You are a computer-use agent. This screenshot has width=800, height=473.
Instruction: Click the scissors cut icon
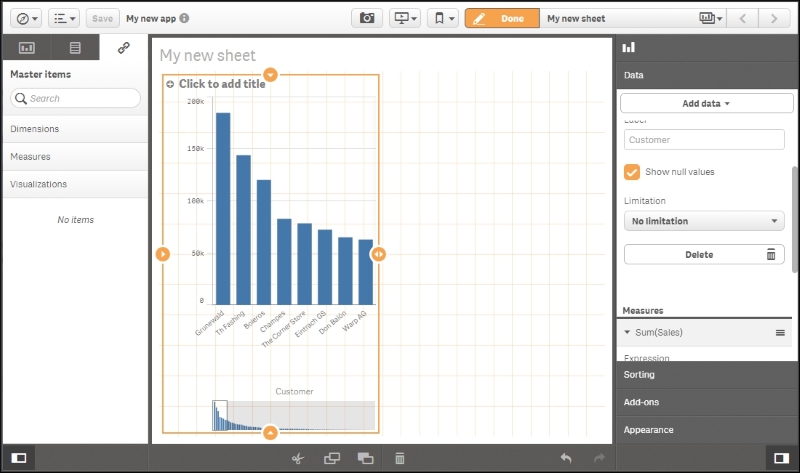297,458
